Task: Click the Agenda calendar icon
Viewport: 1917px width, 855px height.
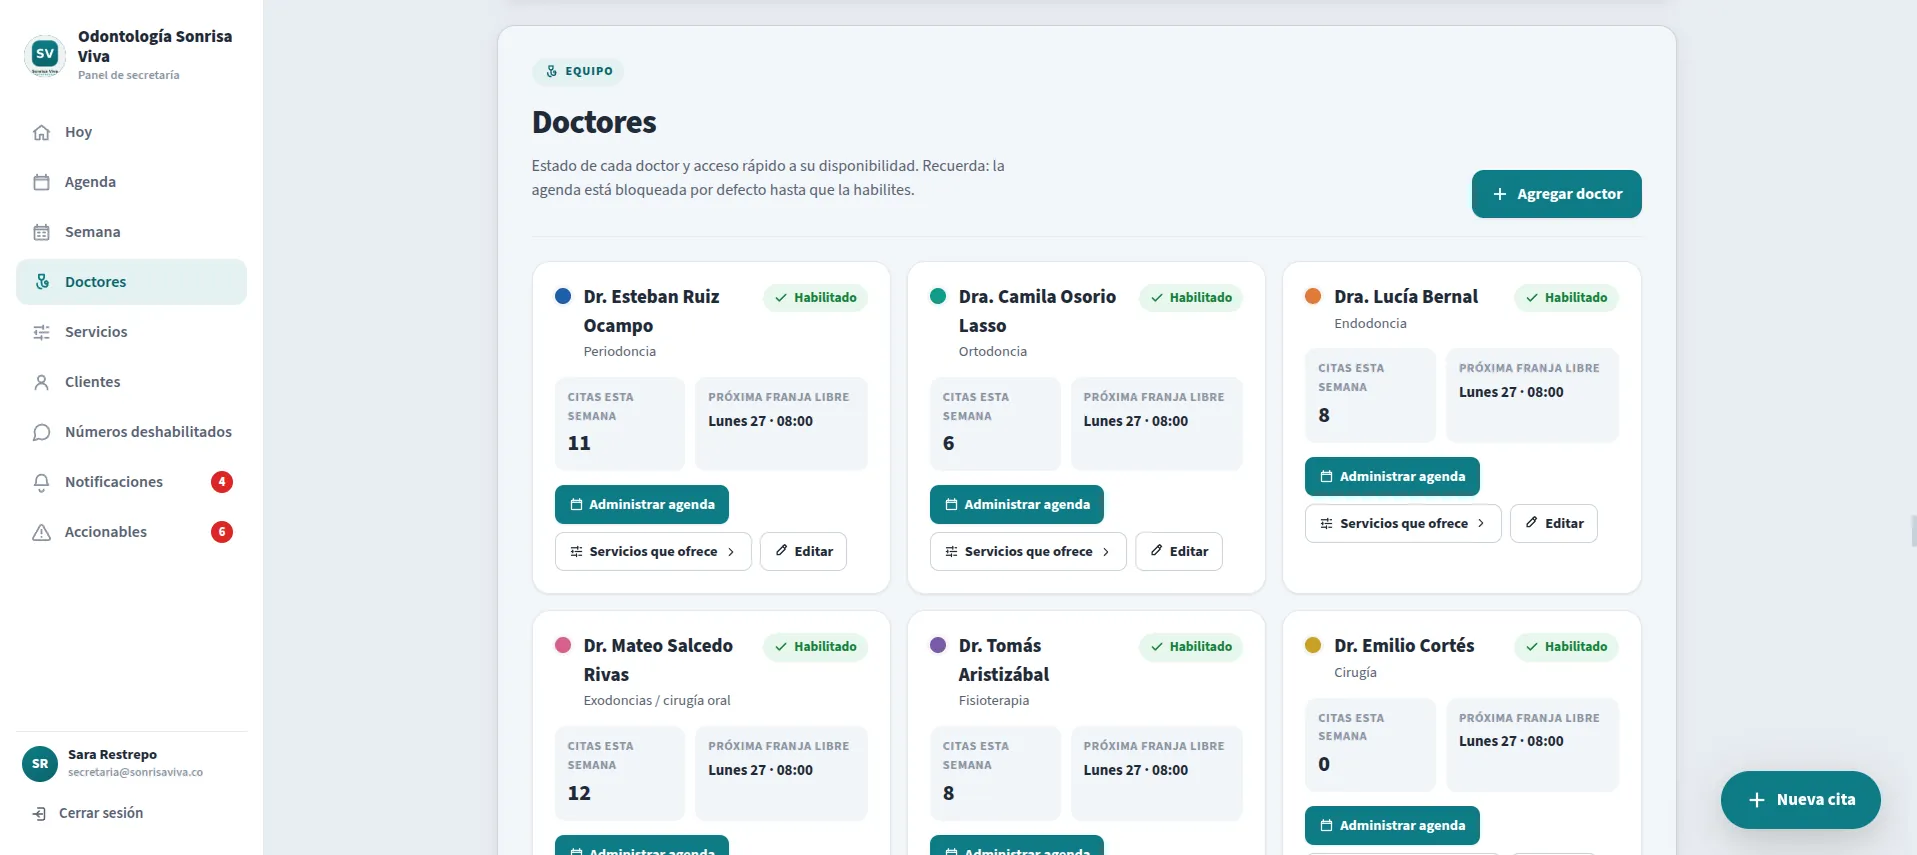Action: [x=41, y=182]
